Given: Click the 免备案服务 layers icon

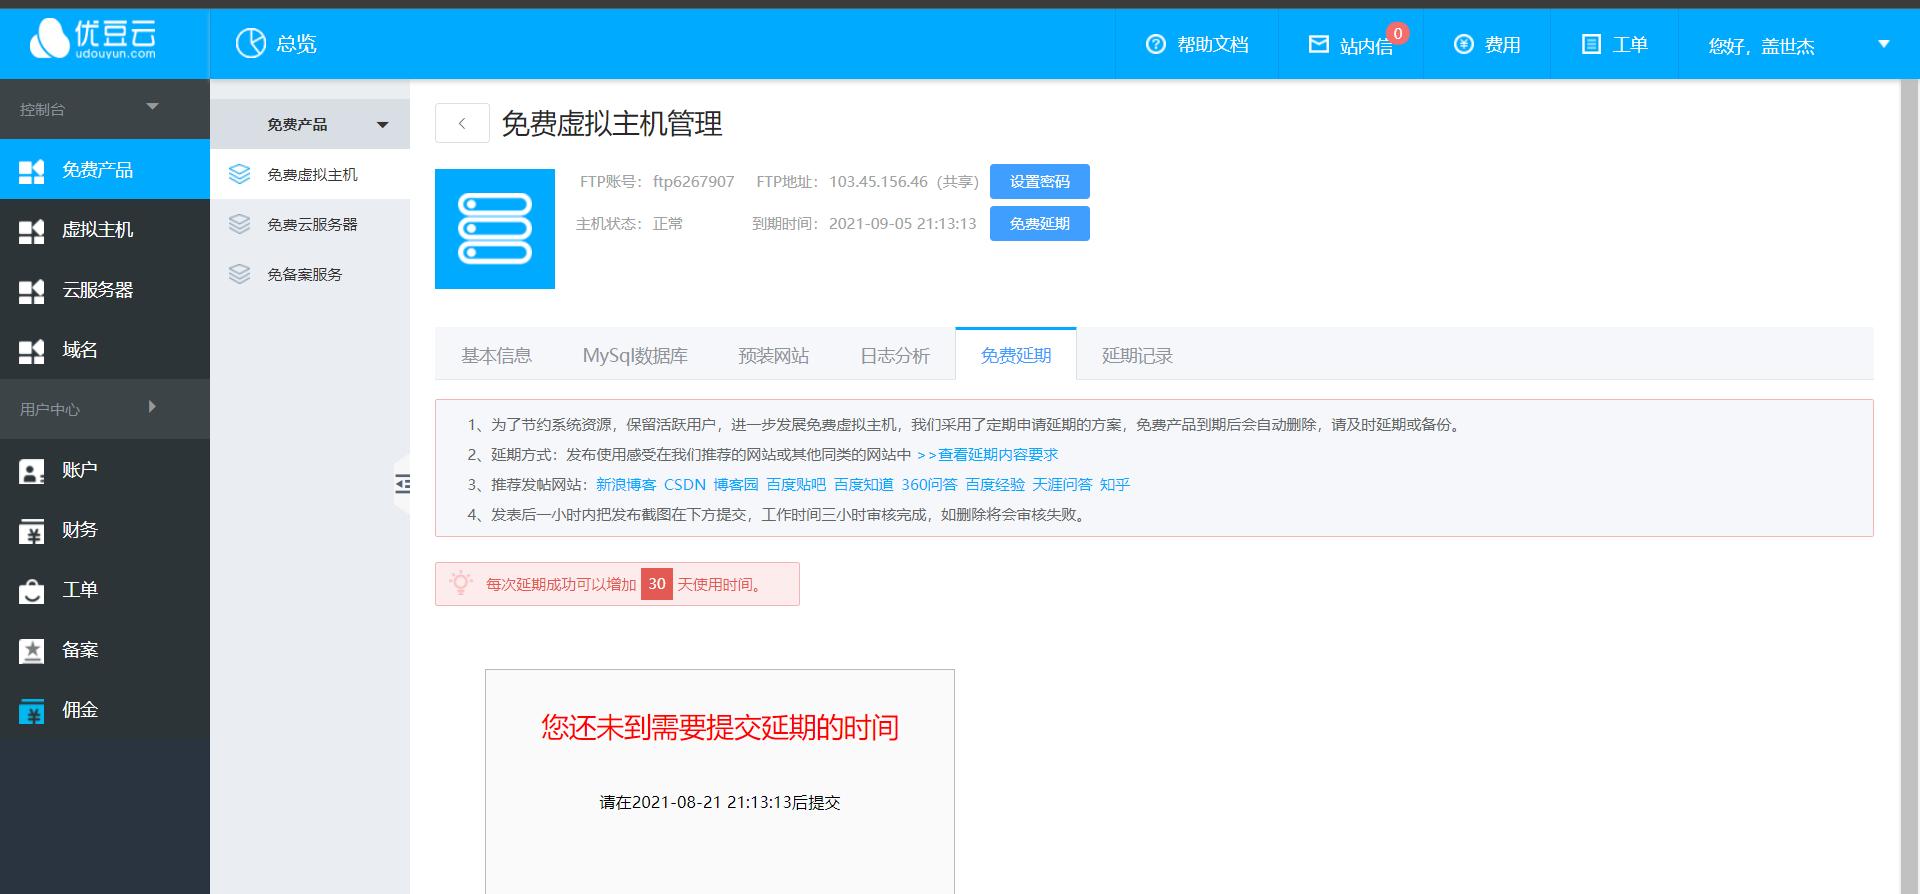Looking at the screenshot, I should click(240, 274).
